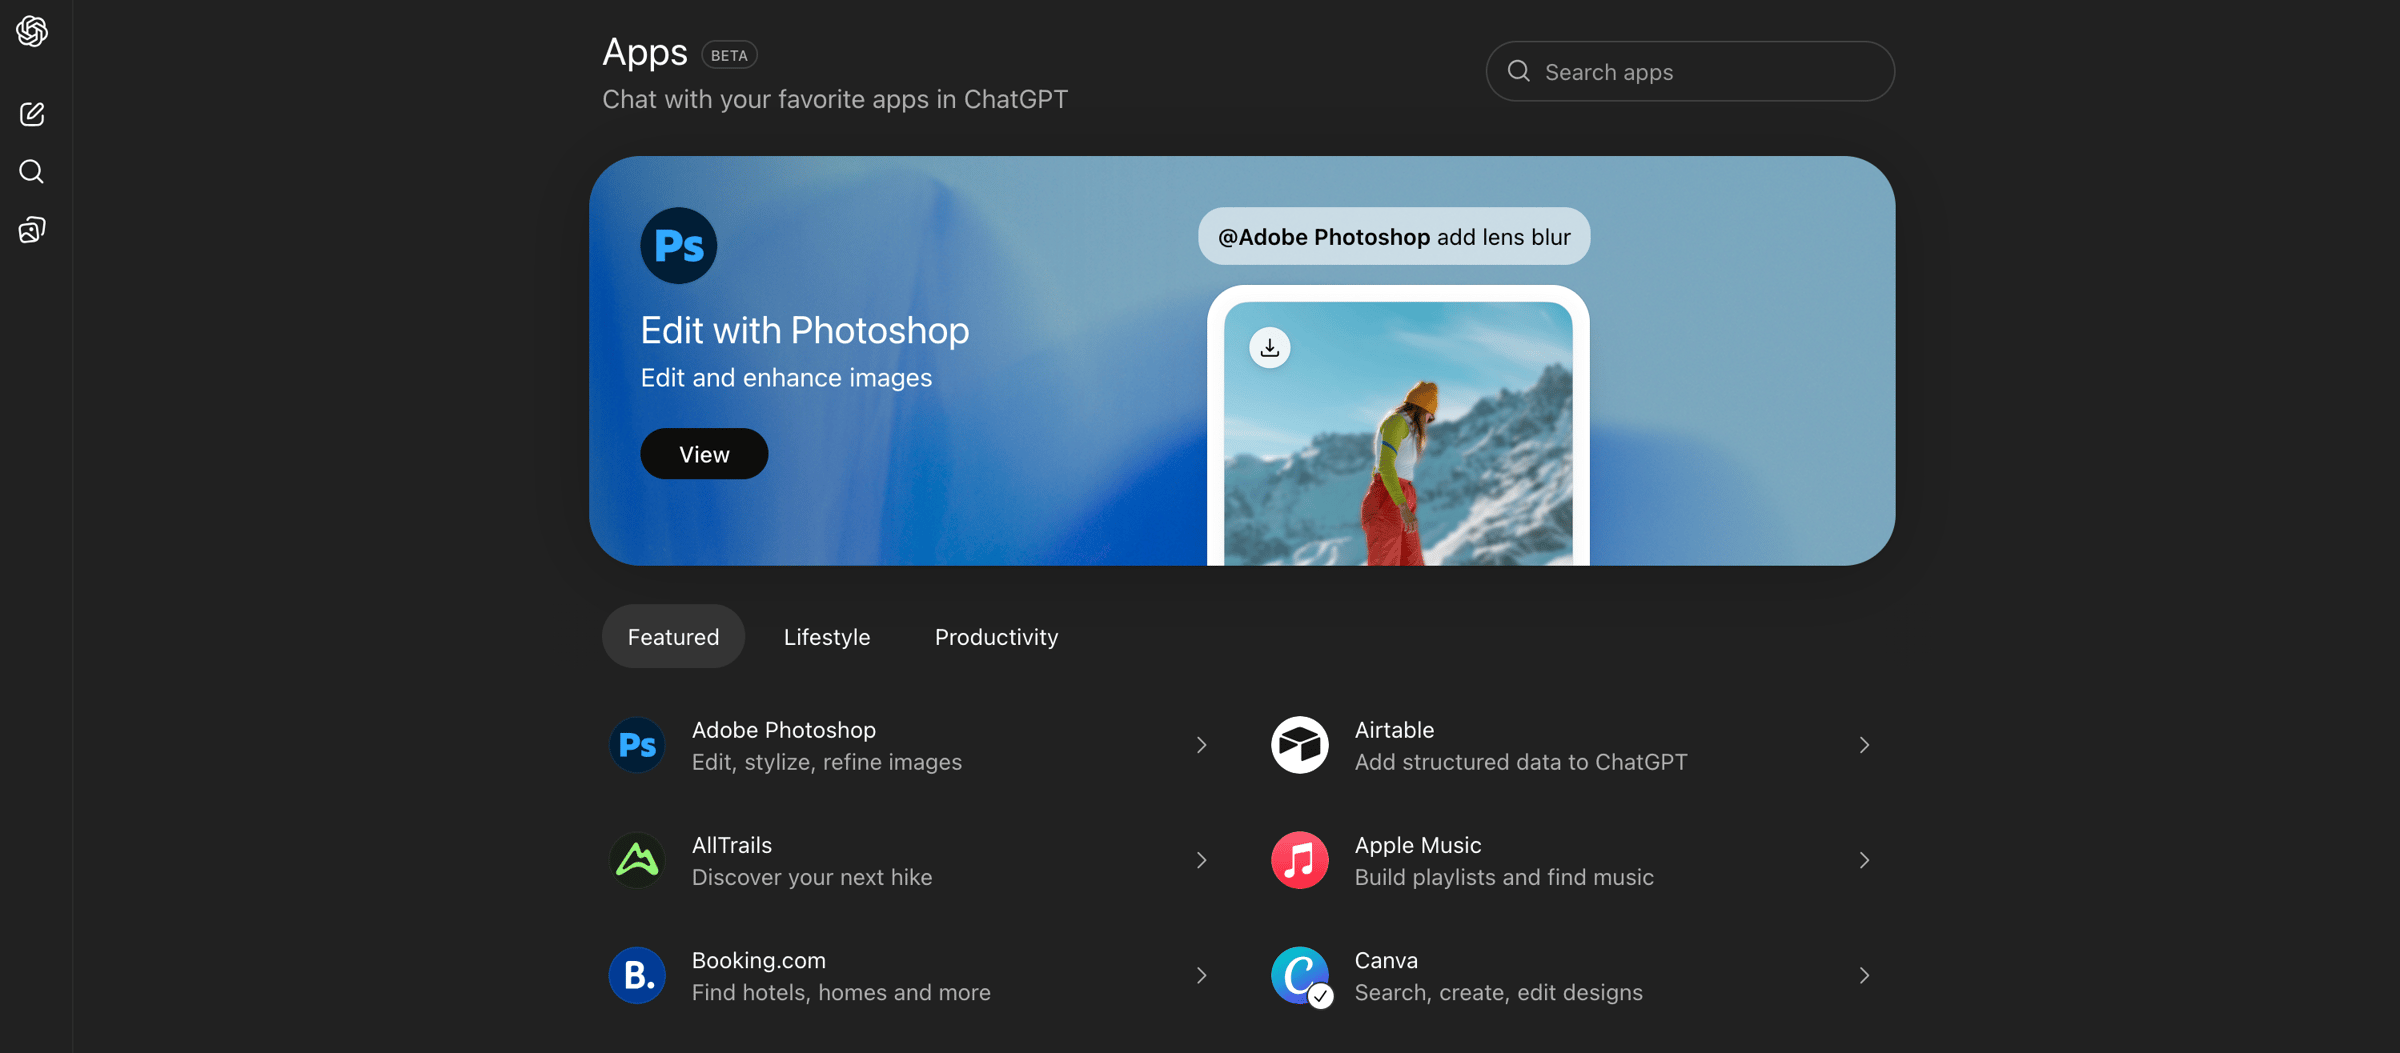Open the sidebar search chats icon
This screenshot has width=2400, height=1053.
coord(32,172)
